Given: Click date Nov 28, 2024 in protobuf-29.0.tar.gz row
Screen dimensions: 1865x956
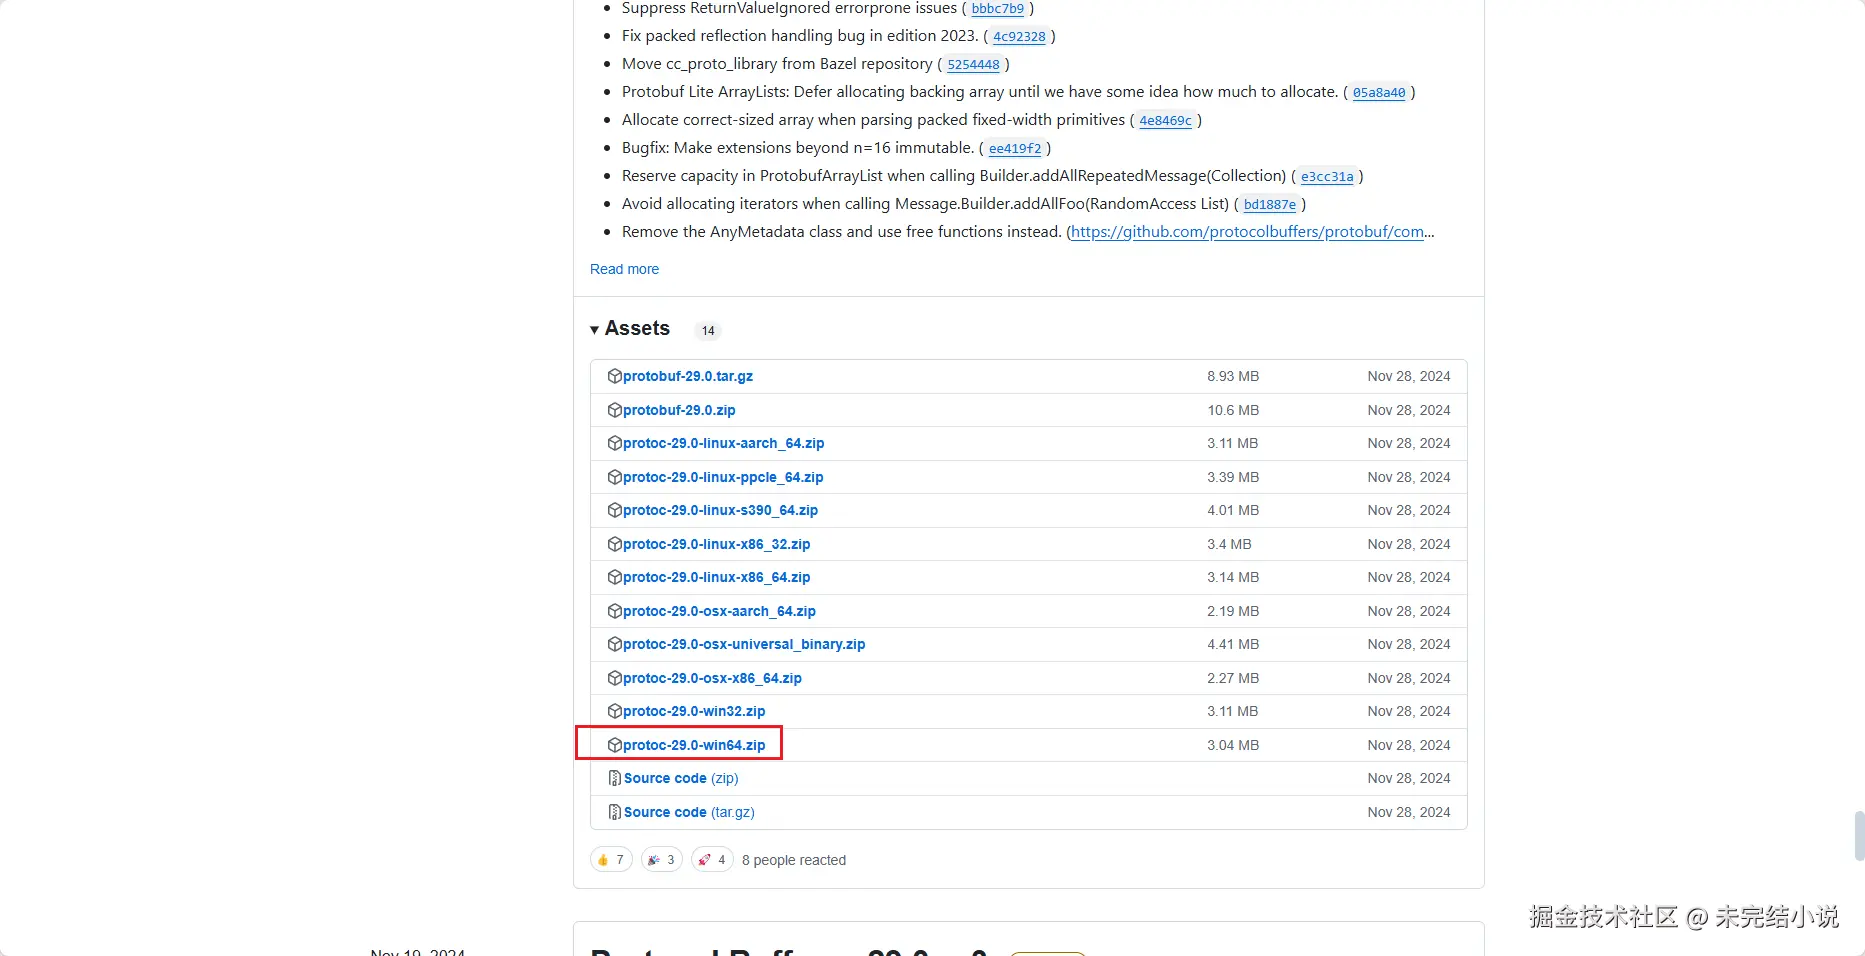Looking at the screenshot, I should click(x=1409, y=376).
